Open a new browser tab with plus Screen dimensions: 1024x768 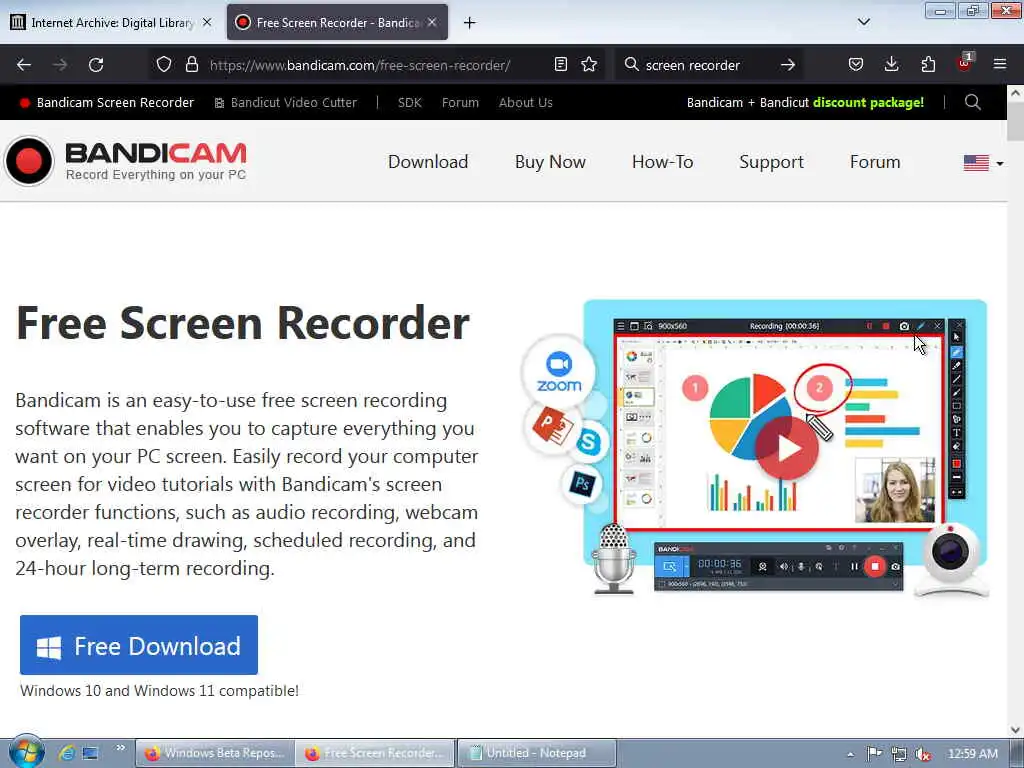click(470, 23)
